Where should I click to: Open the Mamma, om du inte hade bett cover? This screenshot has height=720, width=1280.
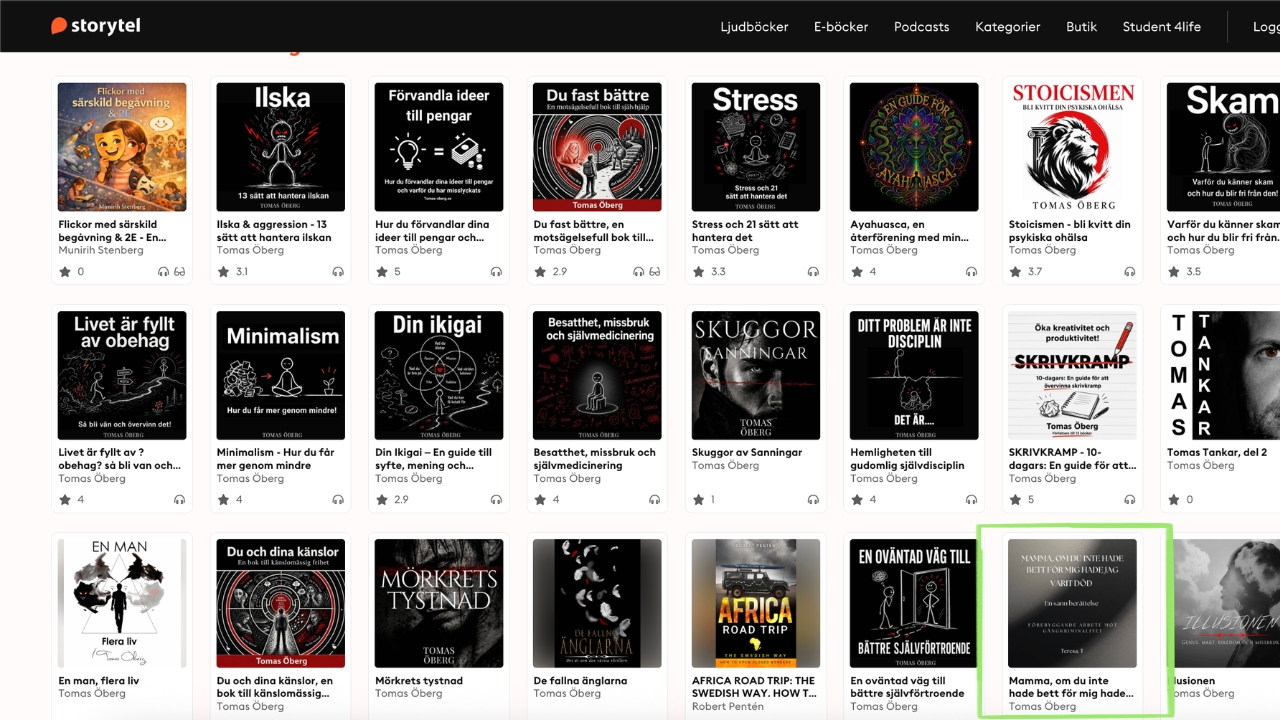pos(1072,603)
